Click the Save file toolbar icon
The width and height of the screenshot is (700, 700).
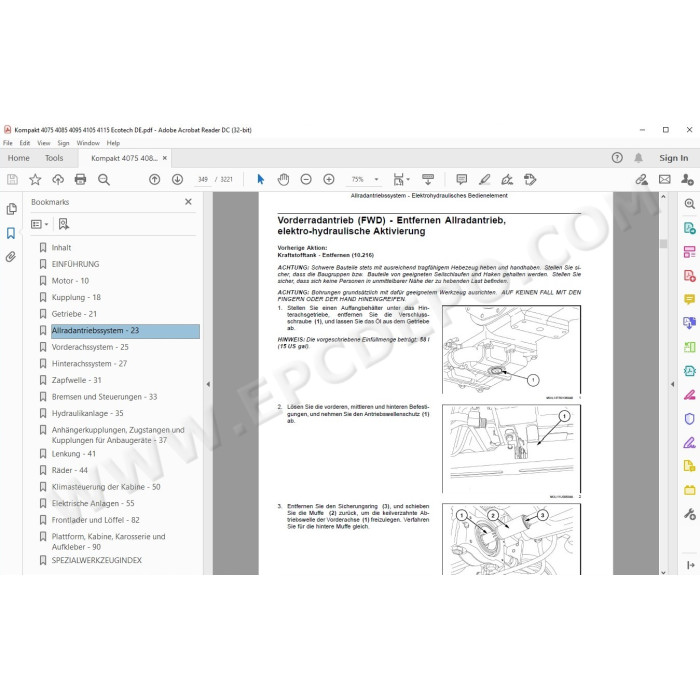(12, 179)
